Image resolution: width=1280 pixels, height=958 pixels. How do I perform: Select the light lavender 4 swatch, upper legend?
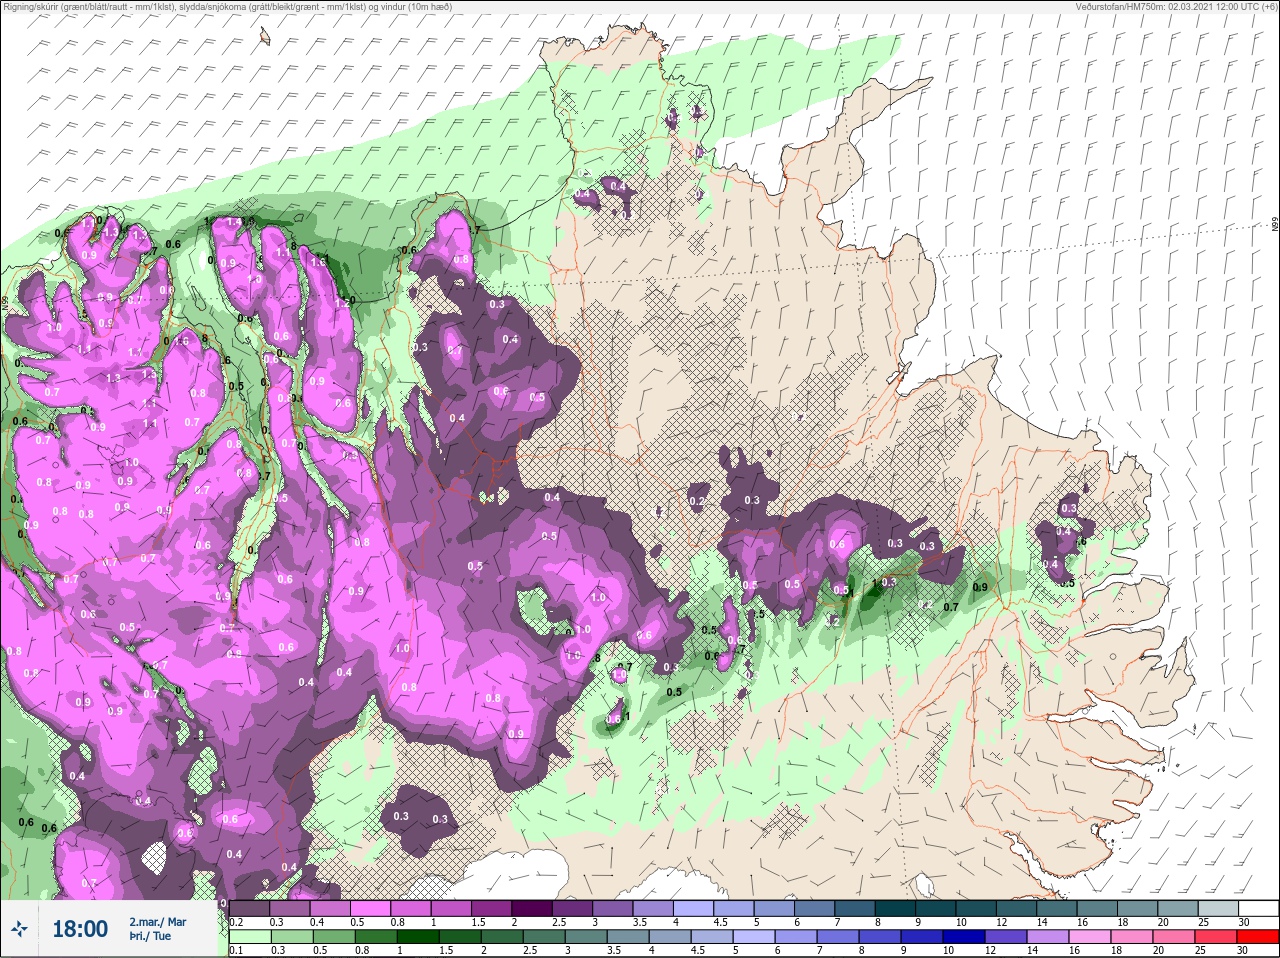coord(694,908)
